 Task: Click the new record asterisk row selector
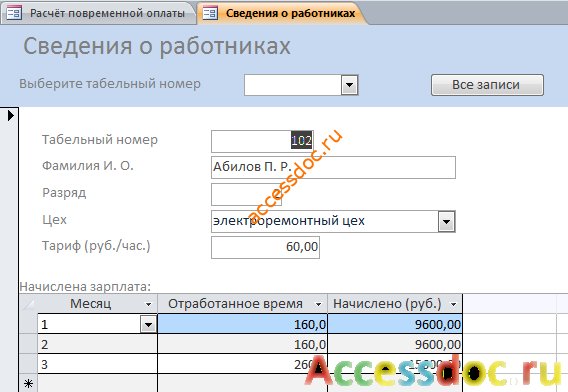[28, 383]
